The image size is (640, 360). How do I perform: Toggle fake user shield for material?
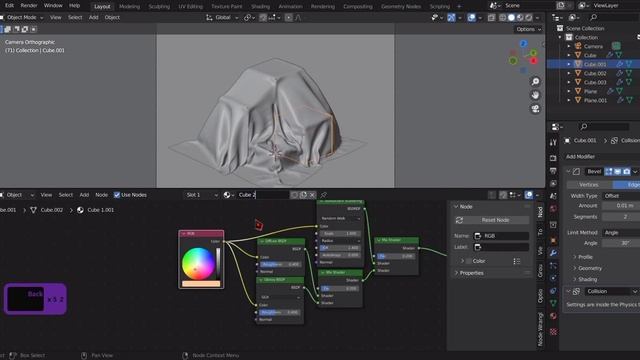click(x=294, y=195)
